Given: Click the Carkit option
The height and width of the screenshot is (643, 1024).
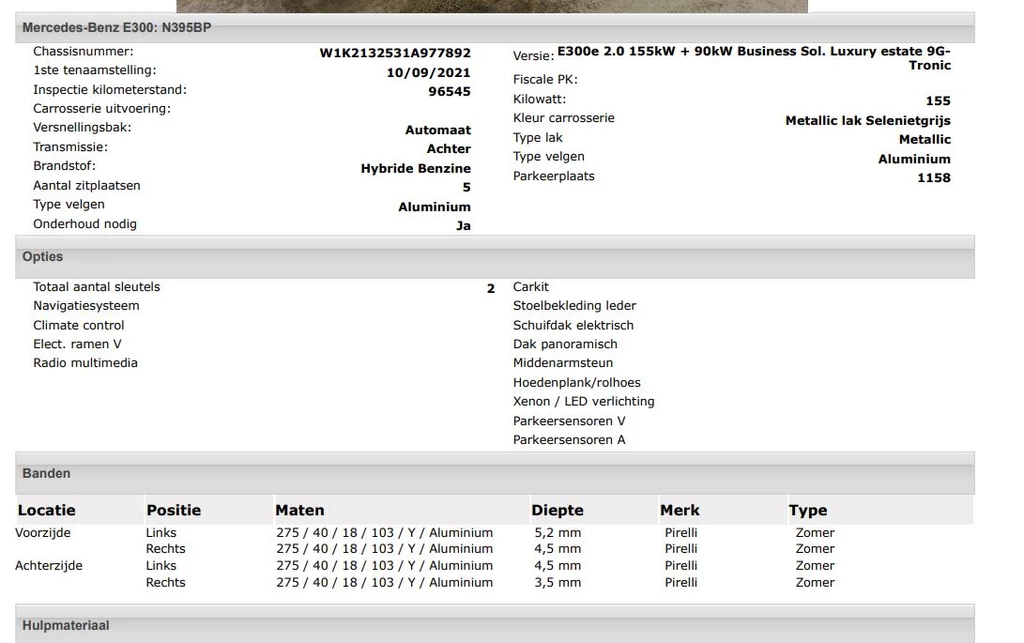Looking at the screenshot, I should [x=530, y=287].
